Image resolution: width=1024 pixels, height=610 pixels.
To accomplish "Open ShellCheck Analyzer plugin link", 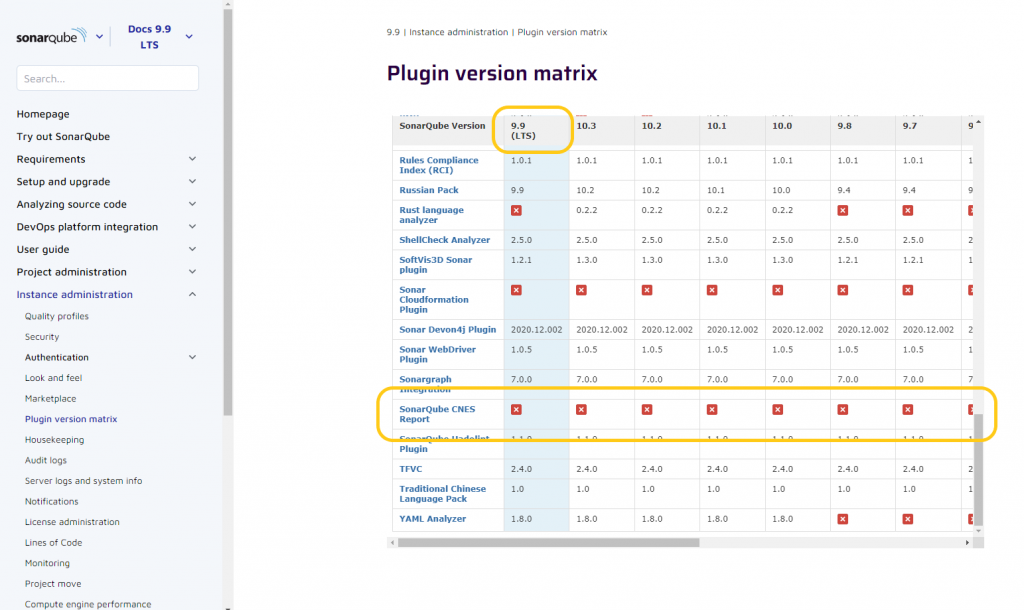I will tap(445, 240).
